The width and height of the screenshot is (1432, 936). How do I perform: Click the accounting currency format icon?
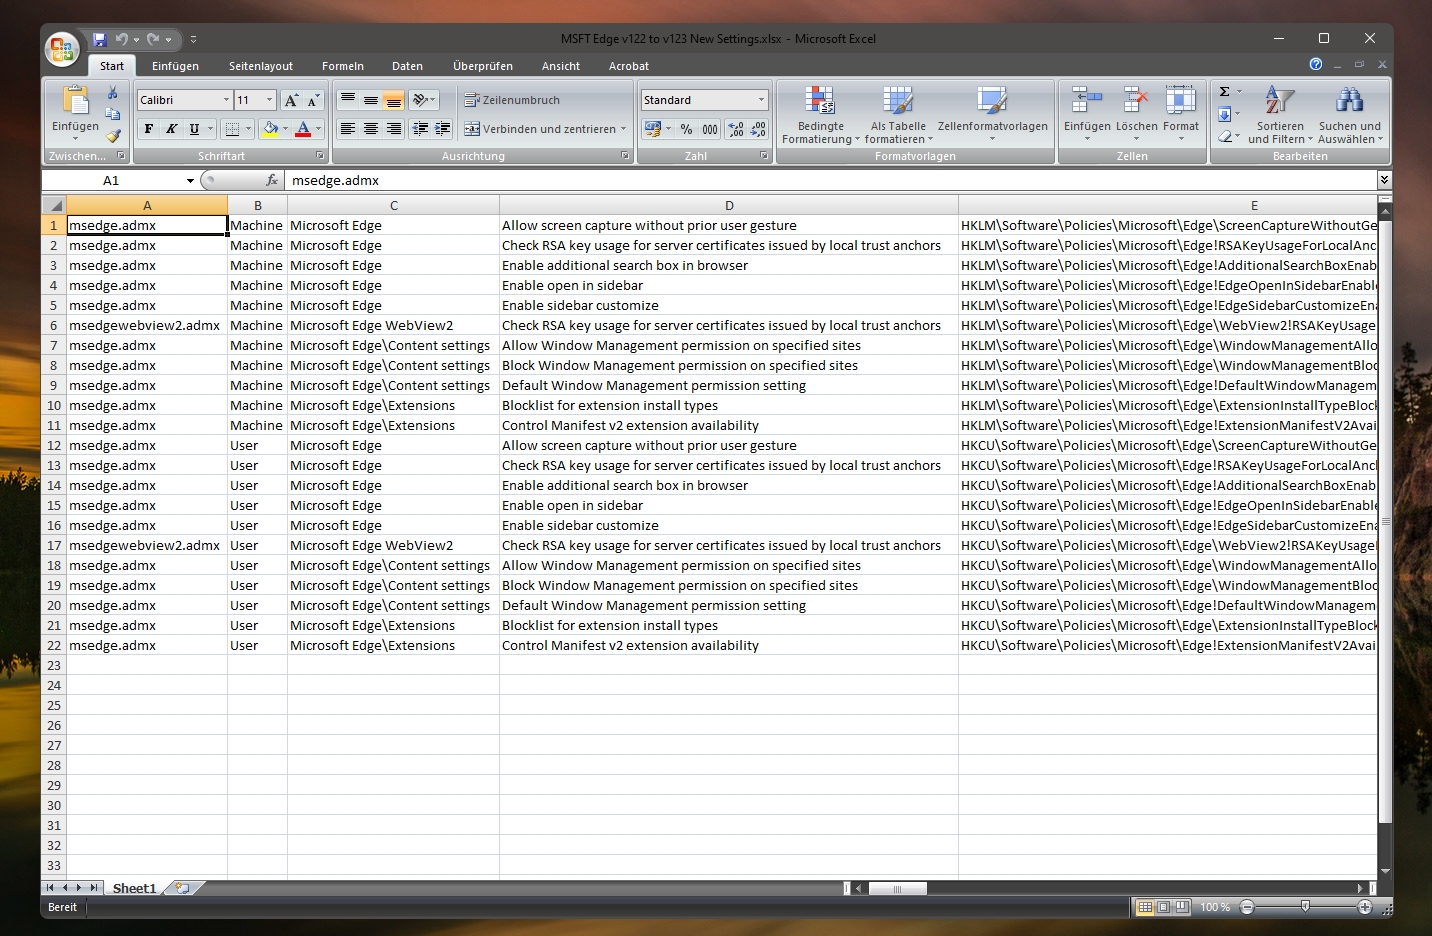click(x=653, y=129)
